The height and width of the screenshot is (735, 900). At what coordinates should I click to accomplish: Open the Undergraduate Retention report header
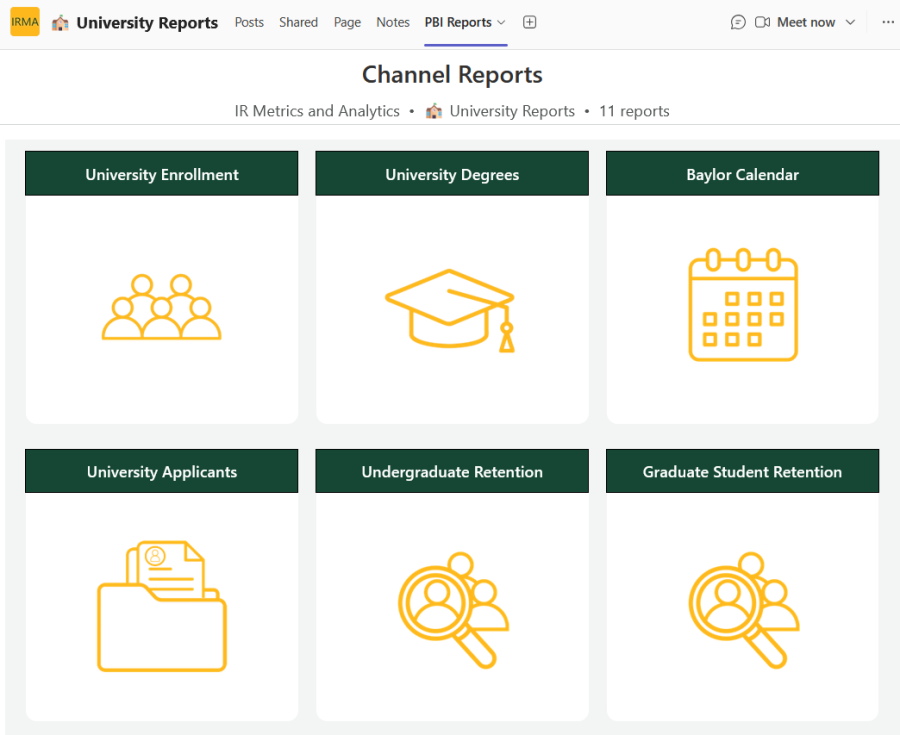click(452, 471)
